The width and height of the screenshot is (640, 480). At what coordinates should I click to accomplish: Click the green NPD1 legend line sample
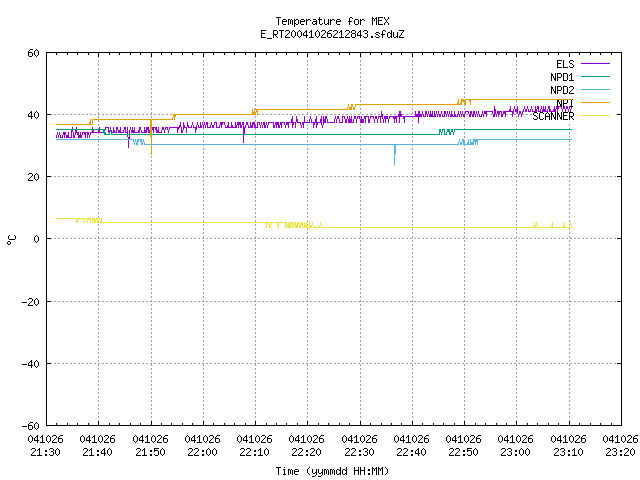595,77
